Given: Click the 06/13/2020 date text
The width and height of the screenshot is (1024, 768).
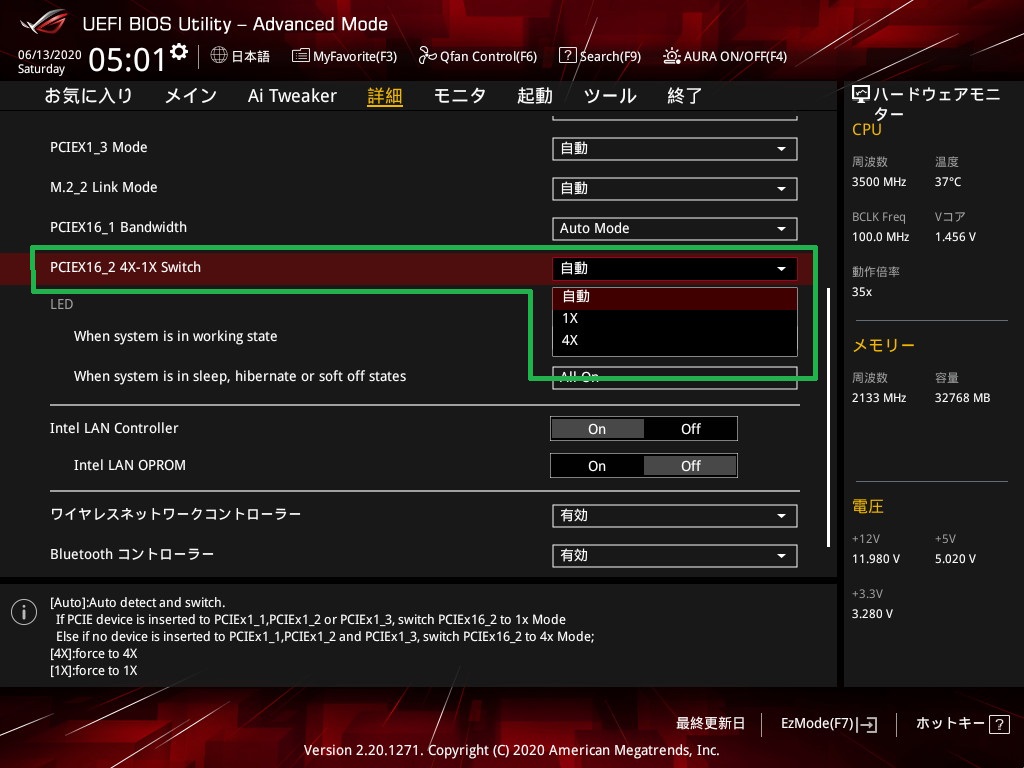Looking at the screenshot, I should pos(50,55).
